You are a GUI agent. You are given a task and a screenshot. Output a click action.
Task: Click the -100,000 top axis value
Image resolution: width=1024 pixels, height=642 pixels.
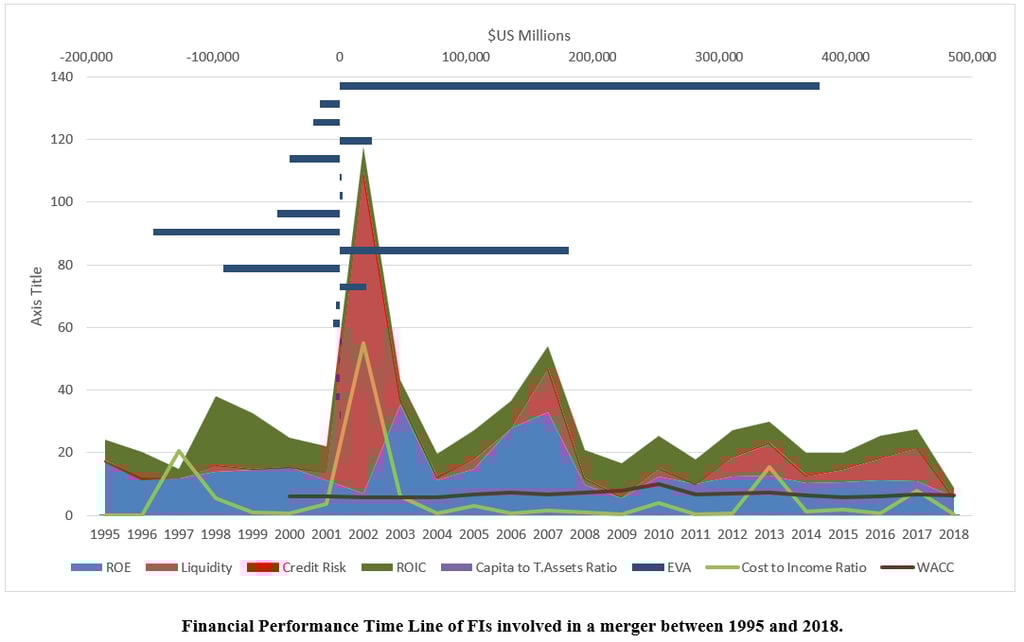click(x=213, y=57)
